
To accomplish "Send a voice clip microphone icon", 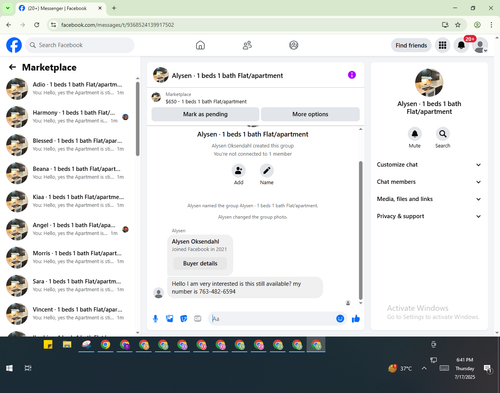I will point(155,319).
